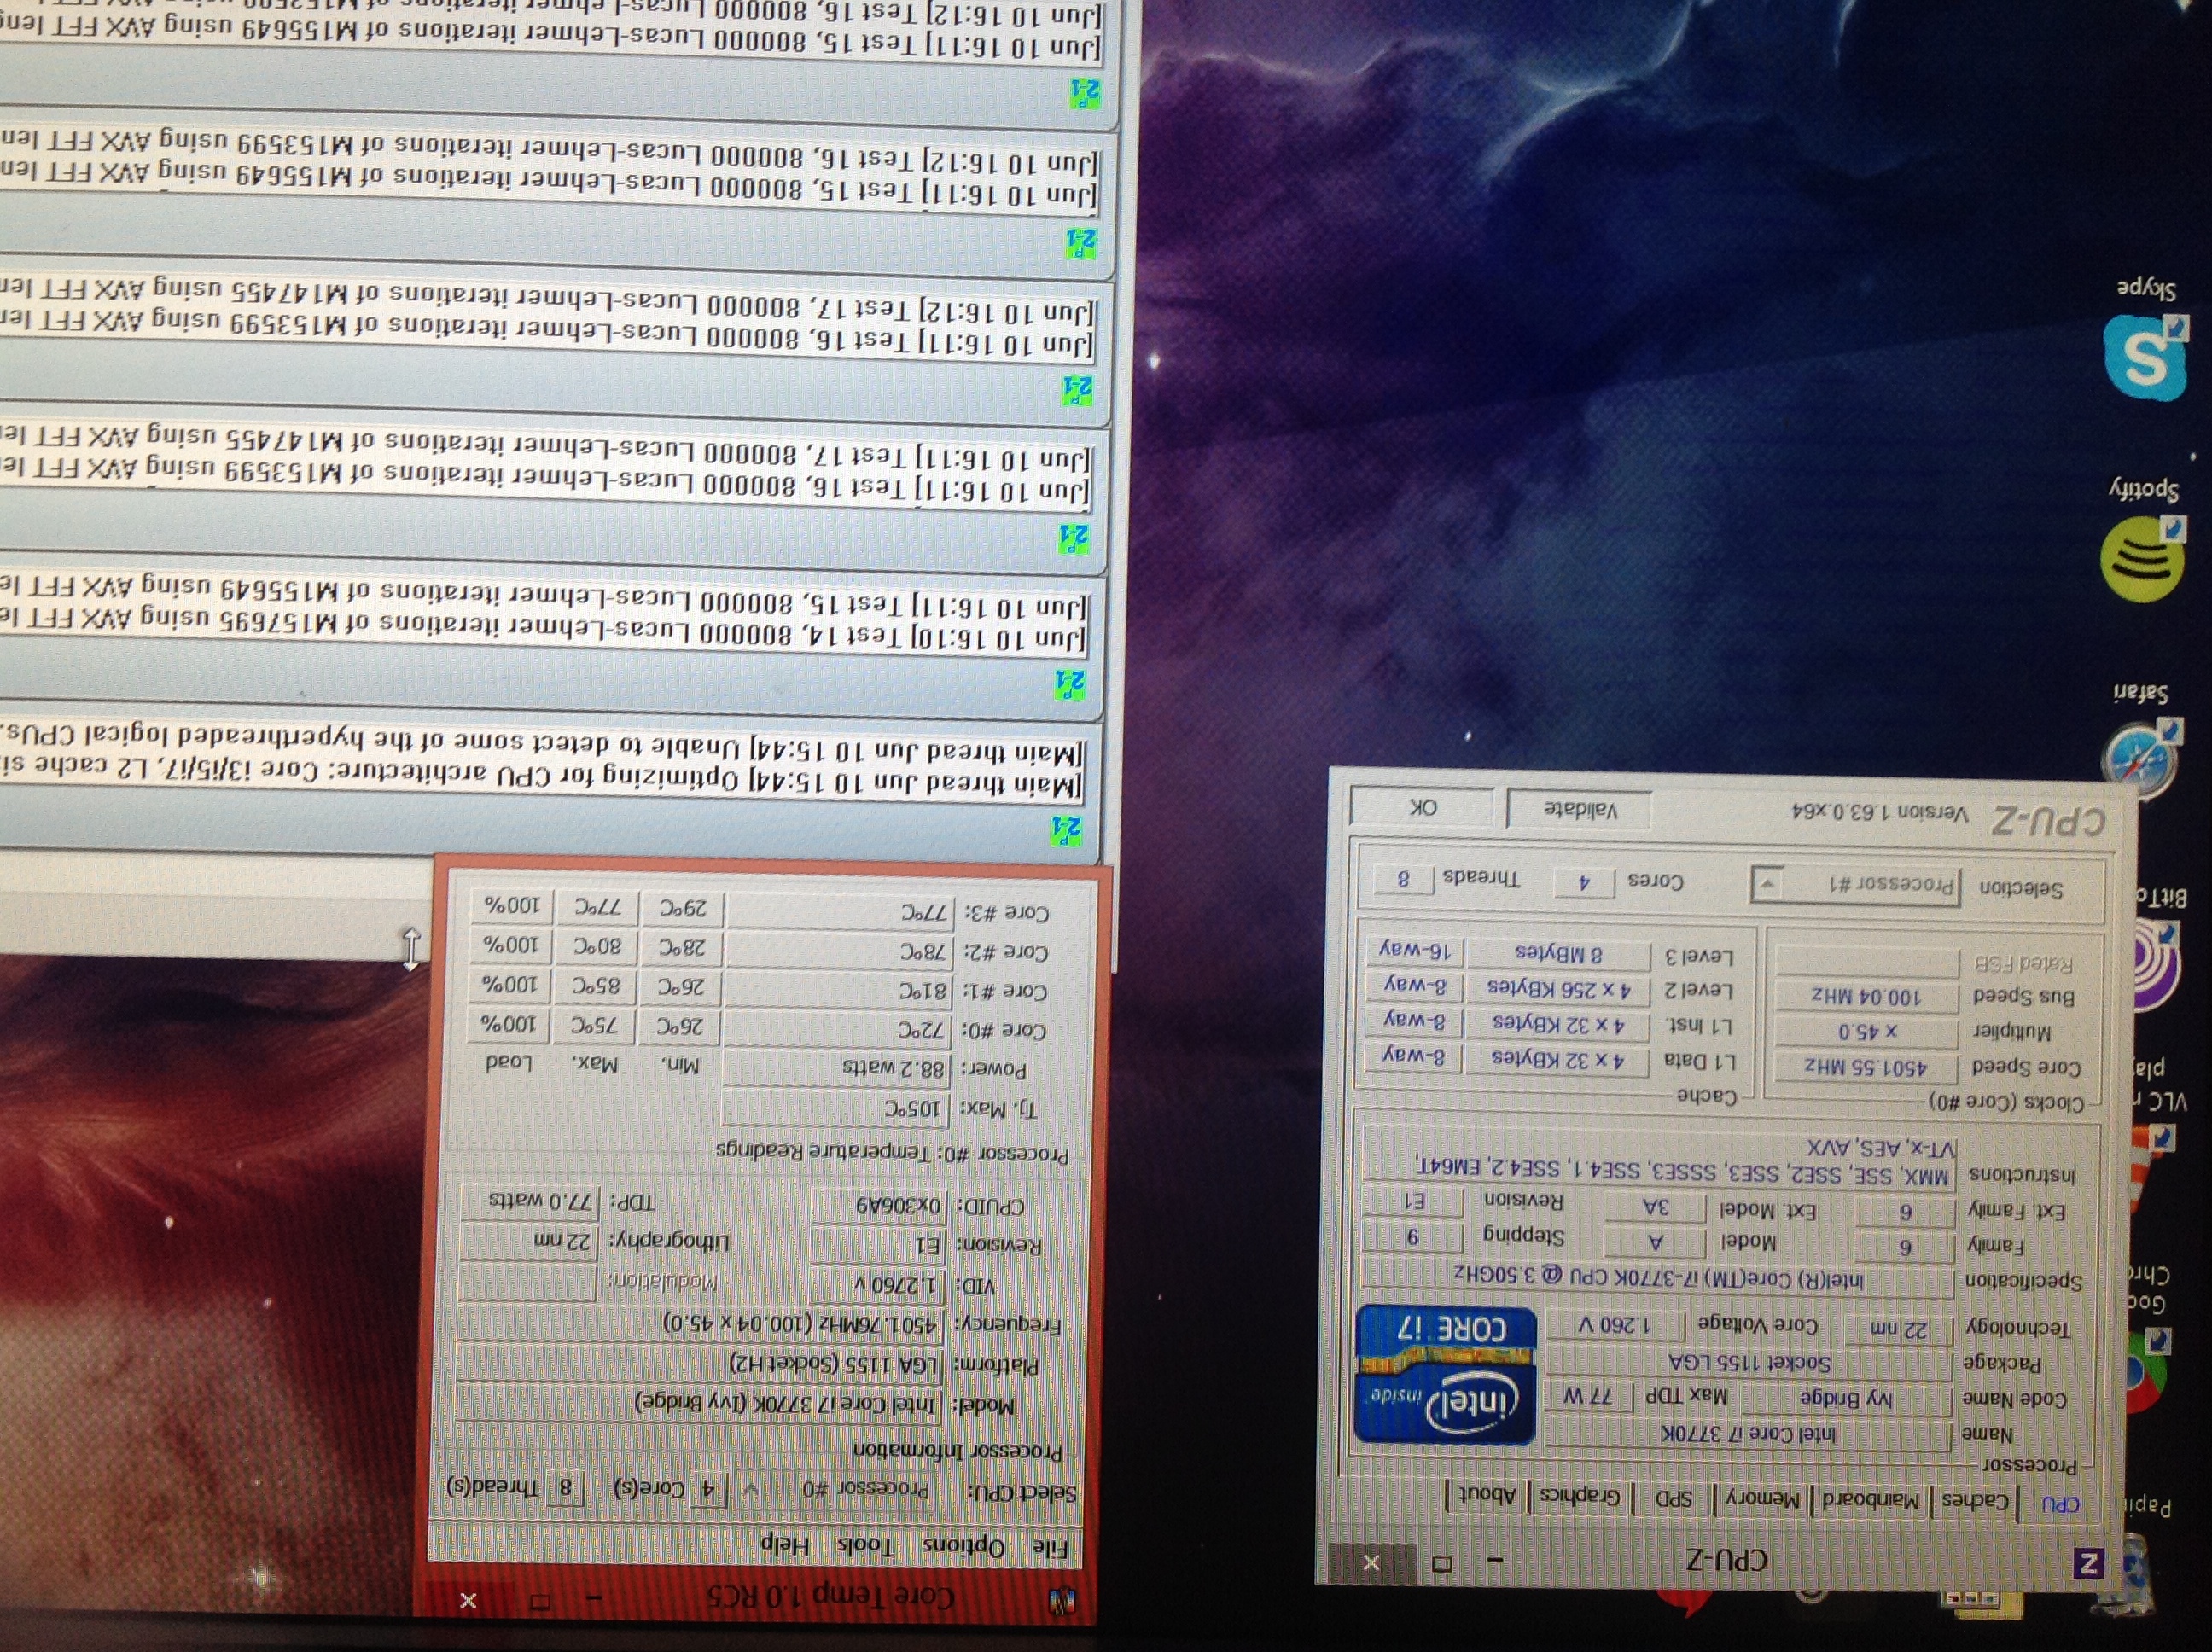Click the Package Socket 1155 LGA value
Viewport: 2212px width, 1652px height.
click(x=1749, y=1362)
